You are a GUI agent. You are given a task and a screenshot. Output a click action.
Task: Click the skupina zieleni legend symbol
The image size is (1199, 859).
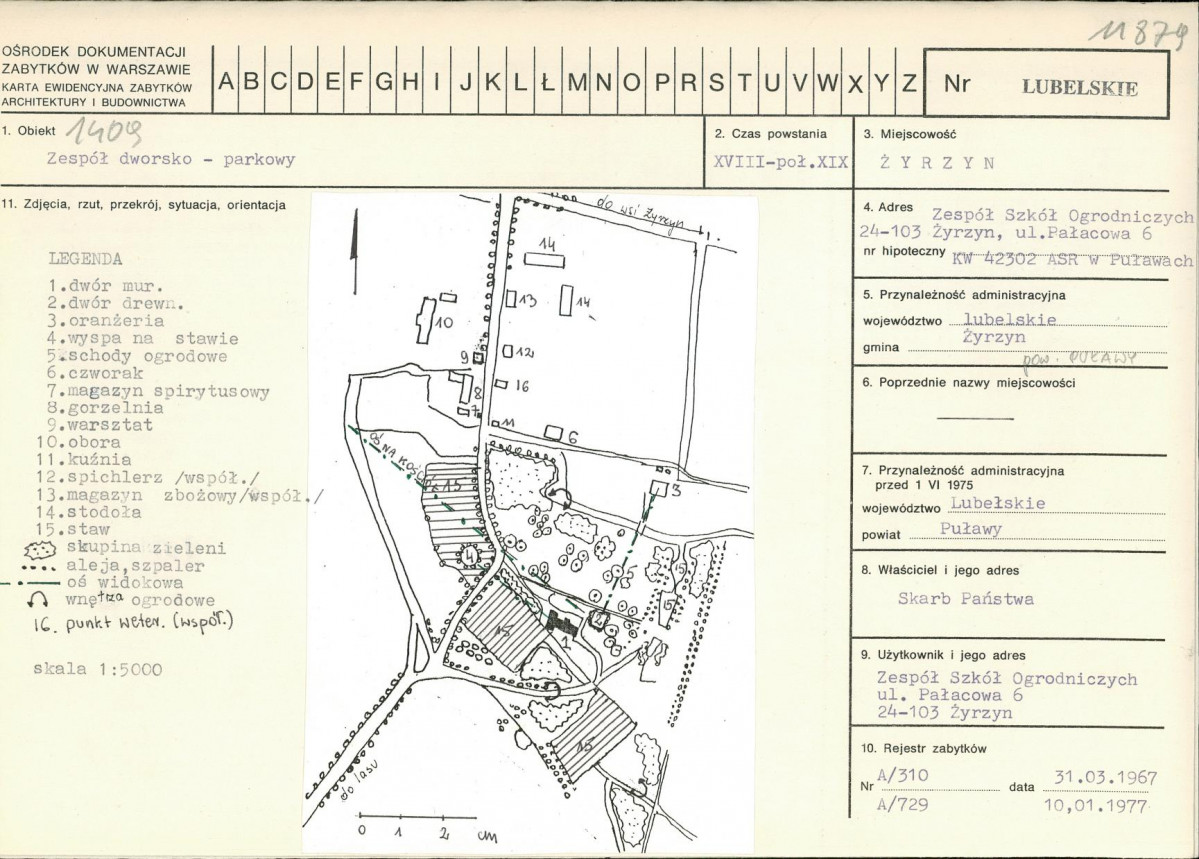40,549
